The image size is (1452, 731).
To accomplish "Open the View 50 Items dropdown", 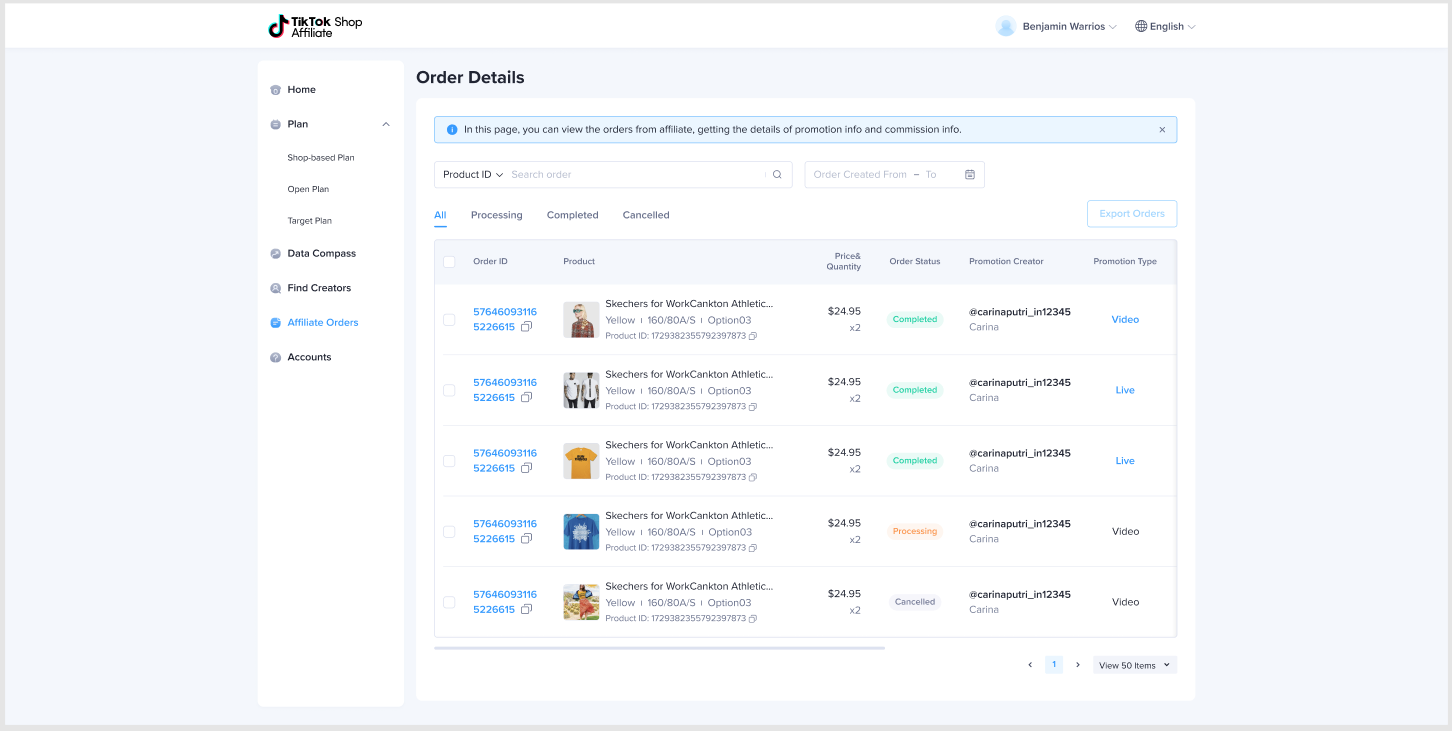I will (1135, 665).
